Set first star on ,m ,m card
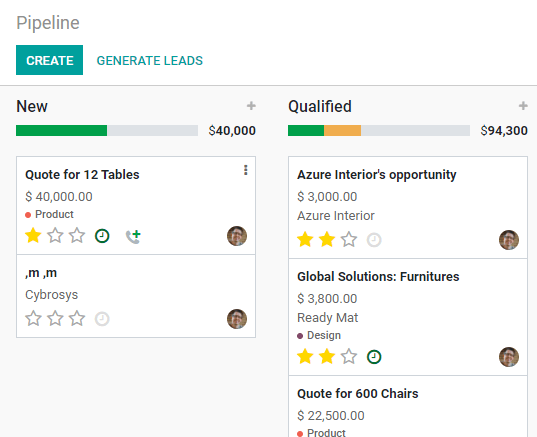 [x=33, y=319]
